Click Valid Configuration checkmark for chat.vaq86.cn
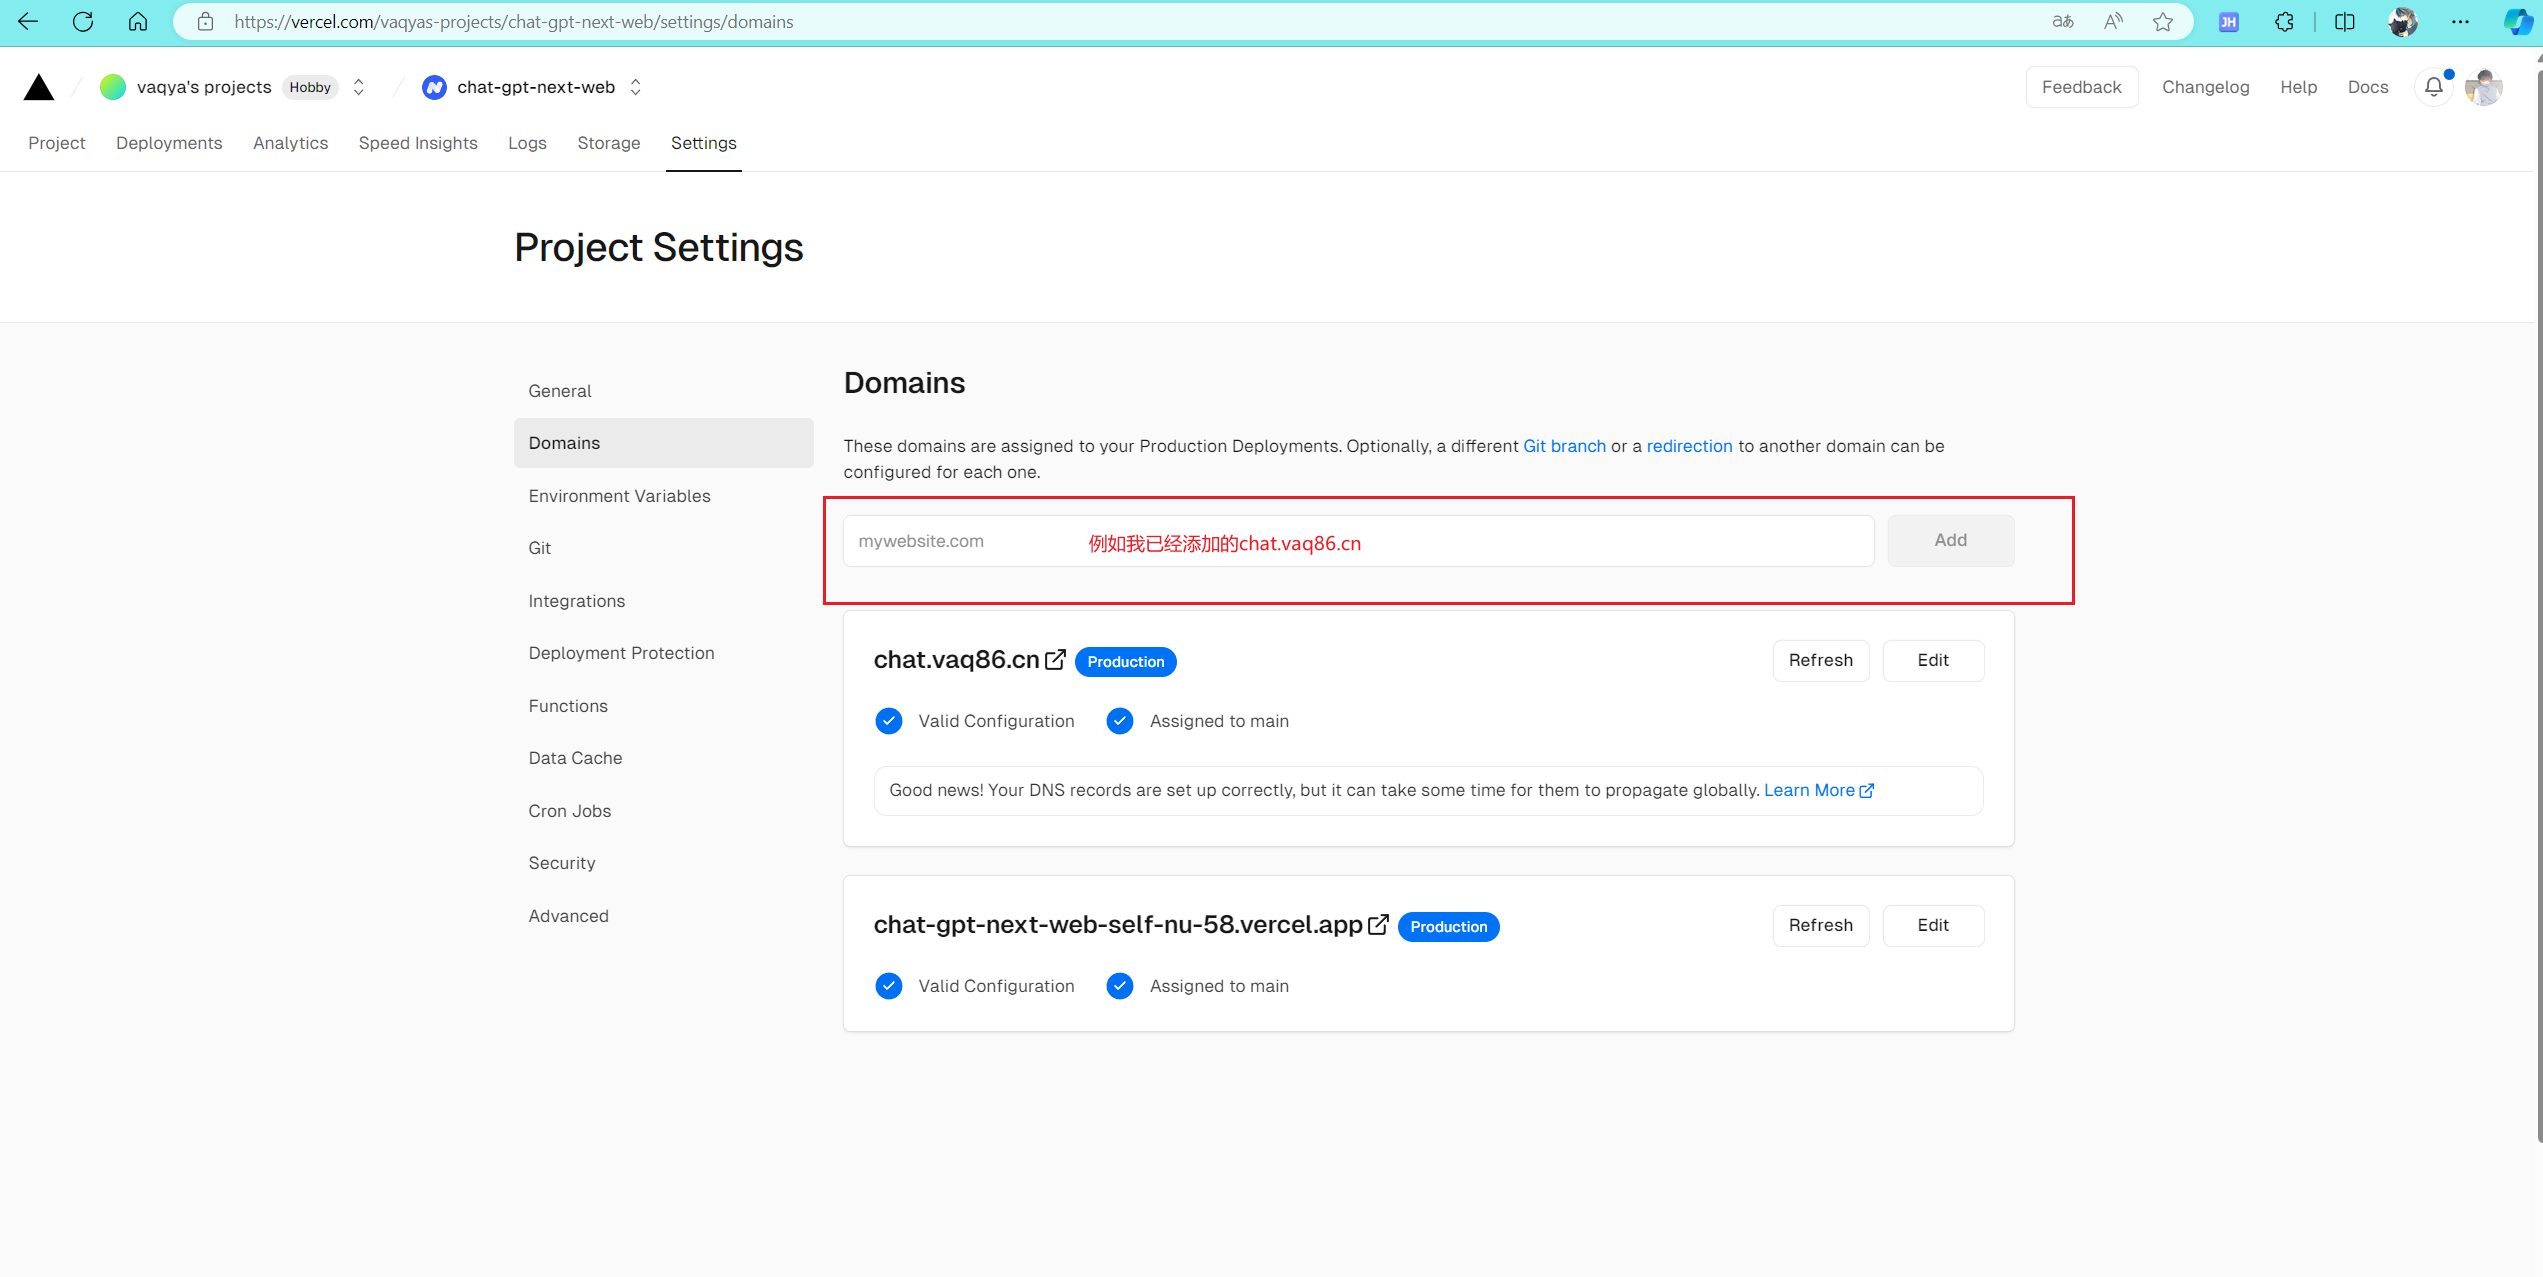The width and height of the screenshot is (2543, 1277). (x=888, y=721)
